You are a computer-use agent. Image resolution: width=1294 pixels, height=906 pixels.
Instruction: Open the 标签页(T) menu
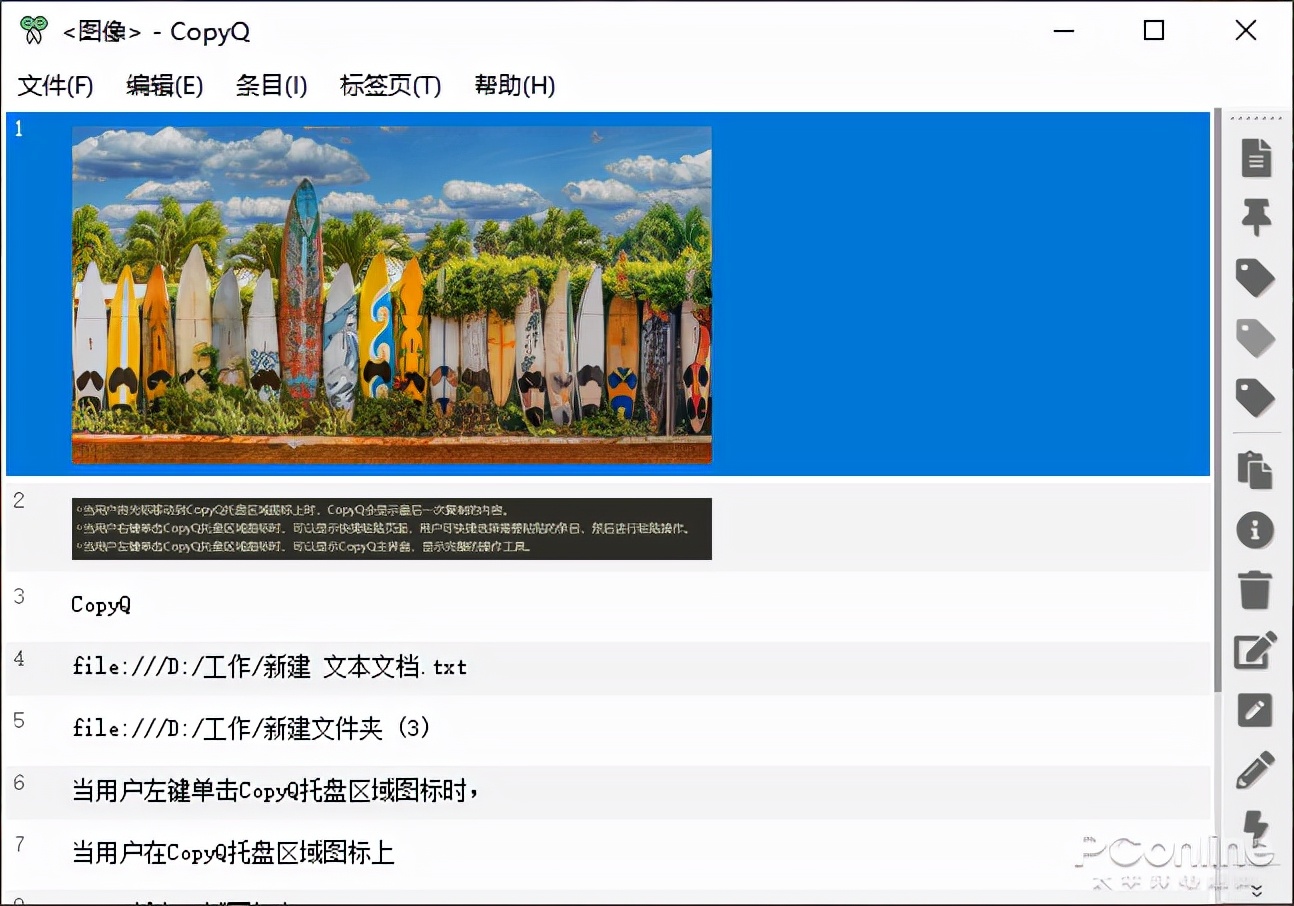pyautogui.click(x=389, y=86)
